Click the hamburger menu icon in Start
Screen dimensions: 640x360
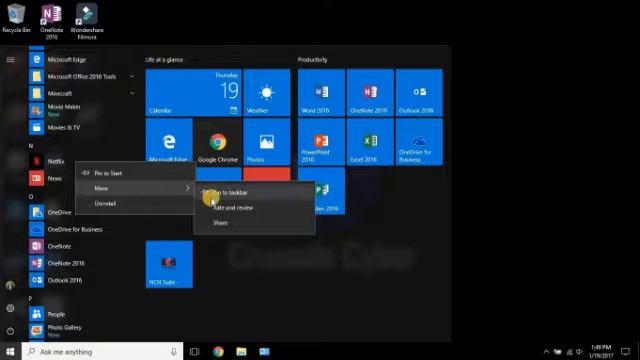point(10,60)
